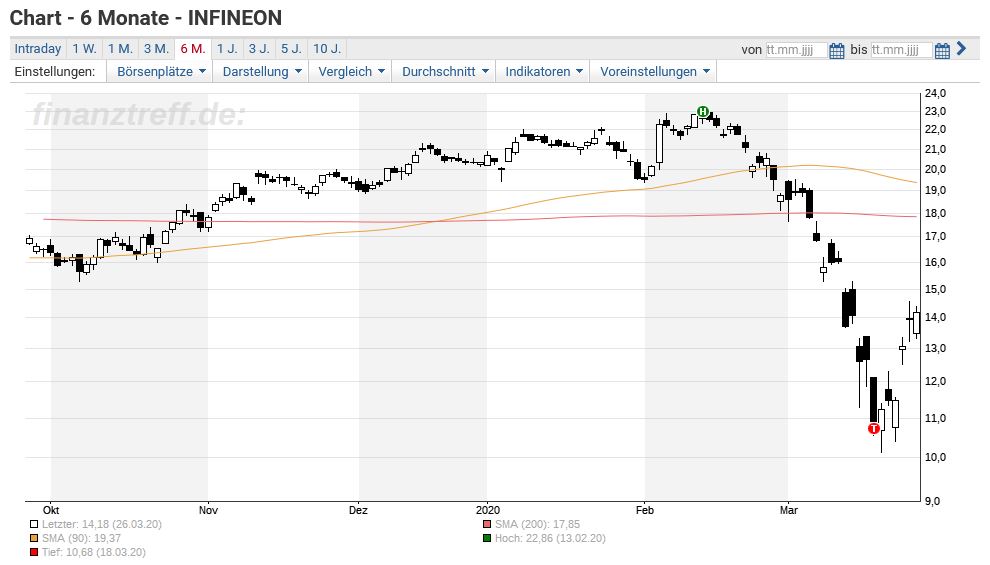
Task: Click the 18,0 price axis label
Action: point(935,213)
